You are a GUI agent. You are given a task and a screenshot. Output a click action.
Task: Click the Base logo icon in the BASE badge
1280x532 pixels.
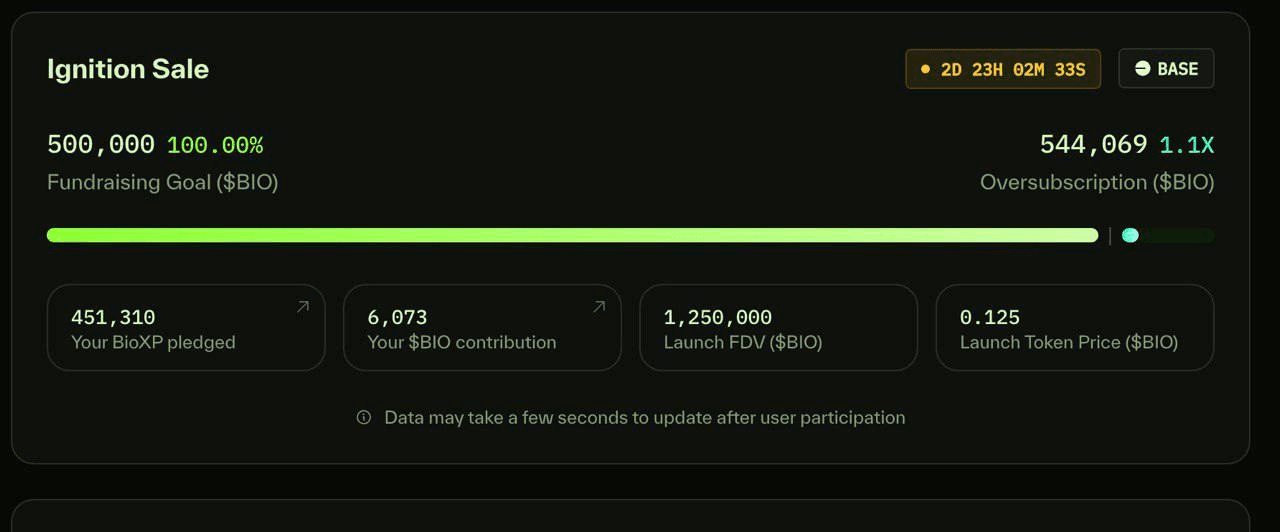(x=1143, y=69)
